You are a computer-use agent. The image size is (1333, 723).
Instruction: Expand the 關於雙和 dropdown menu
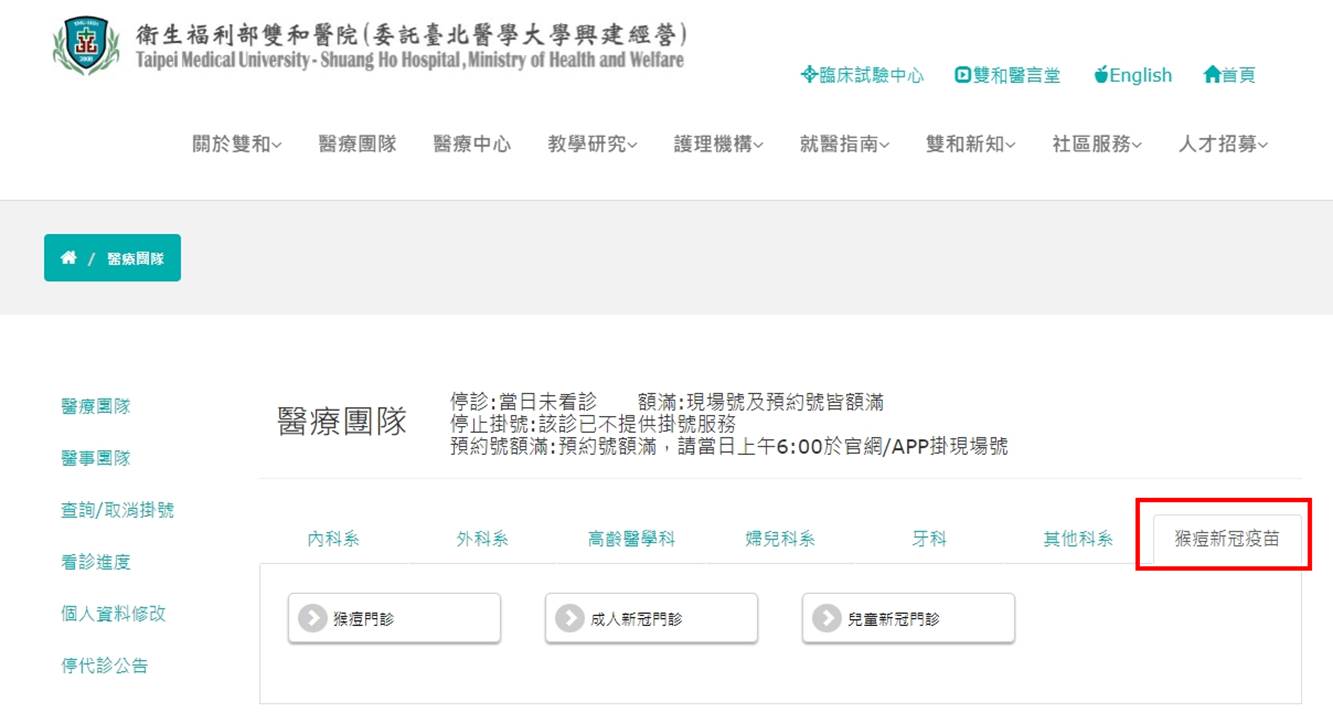237,144
